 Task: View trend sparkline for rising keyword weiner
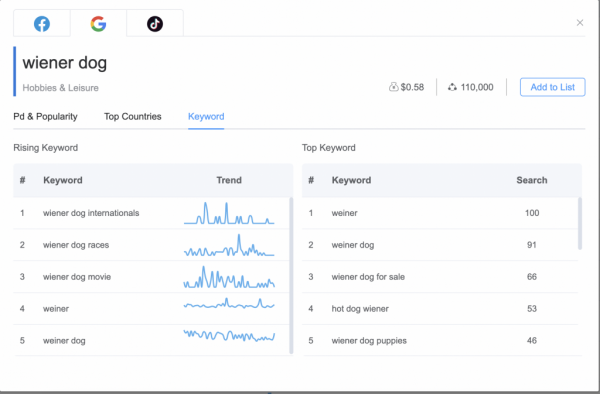point(229,304)
